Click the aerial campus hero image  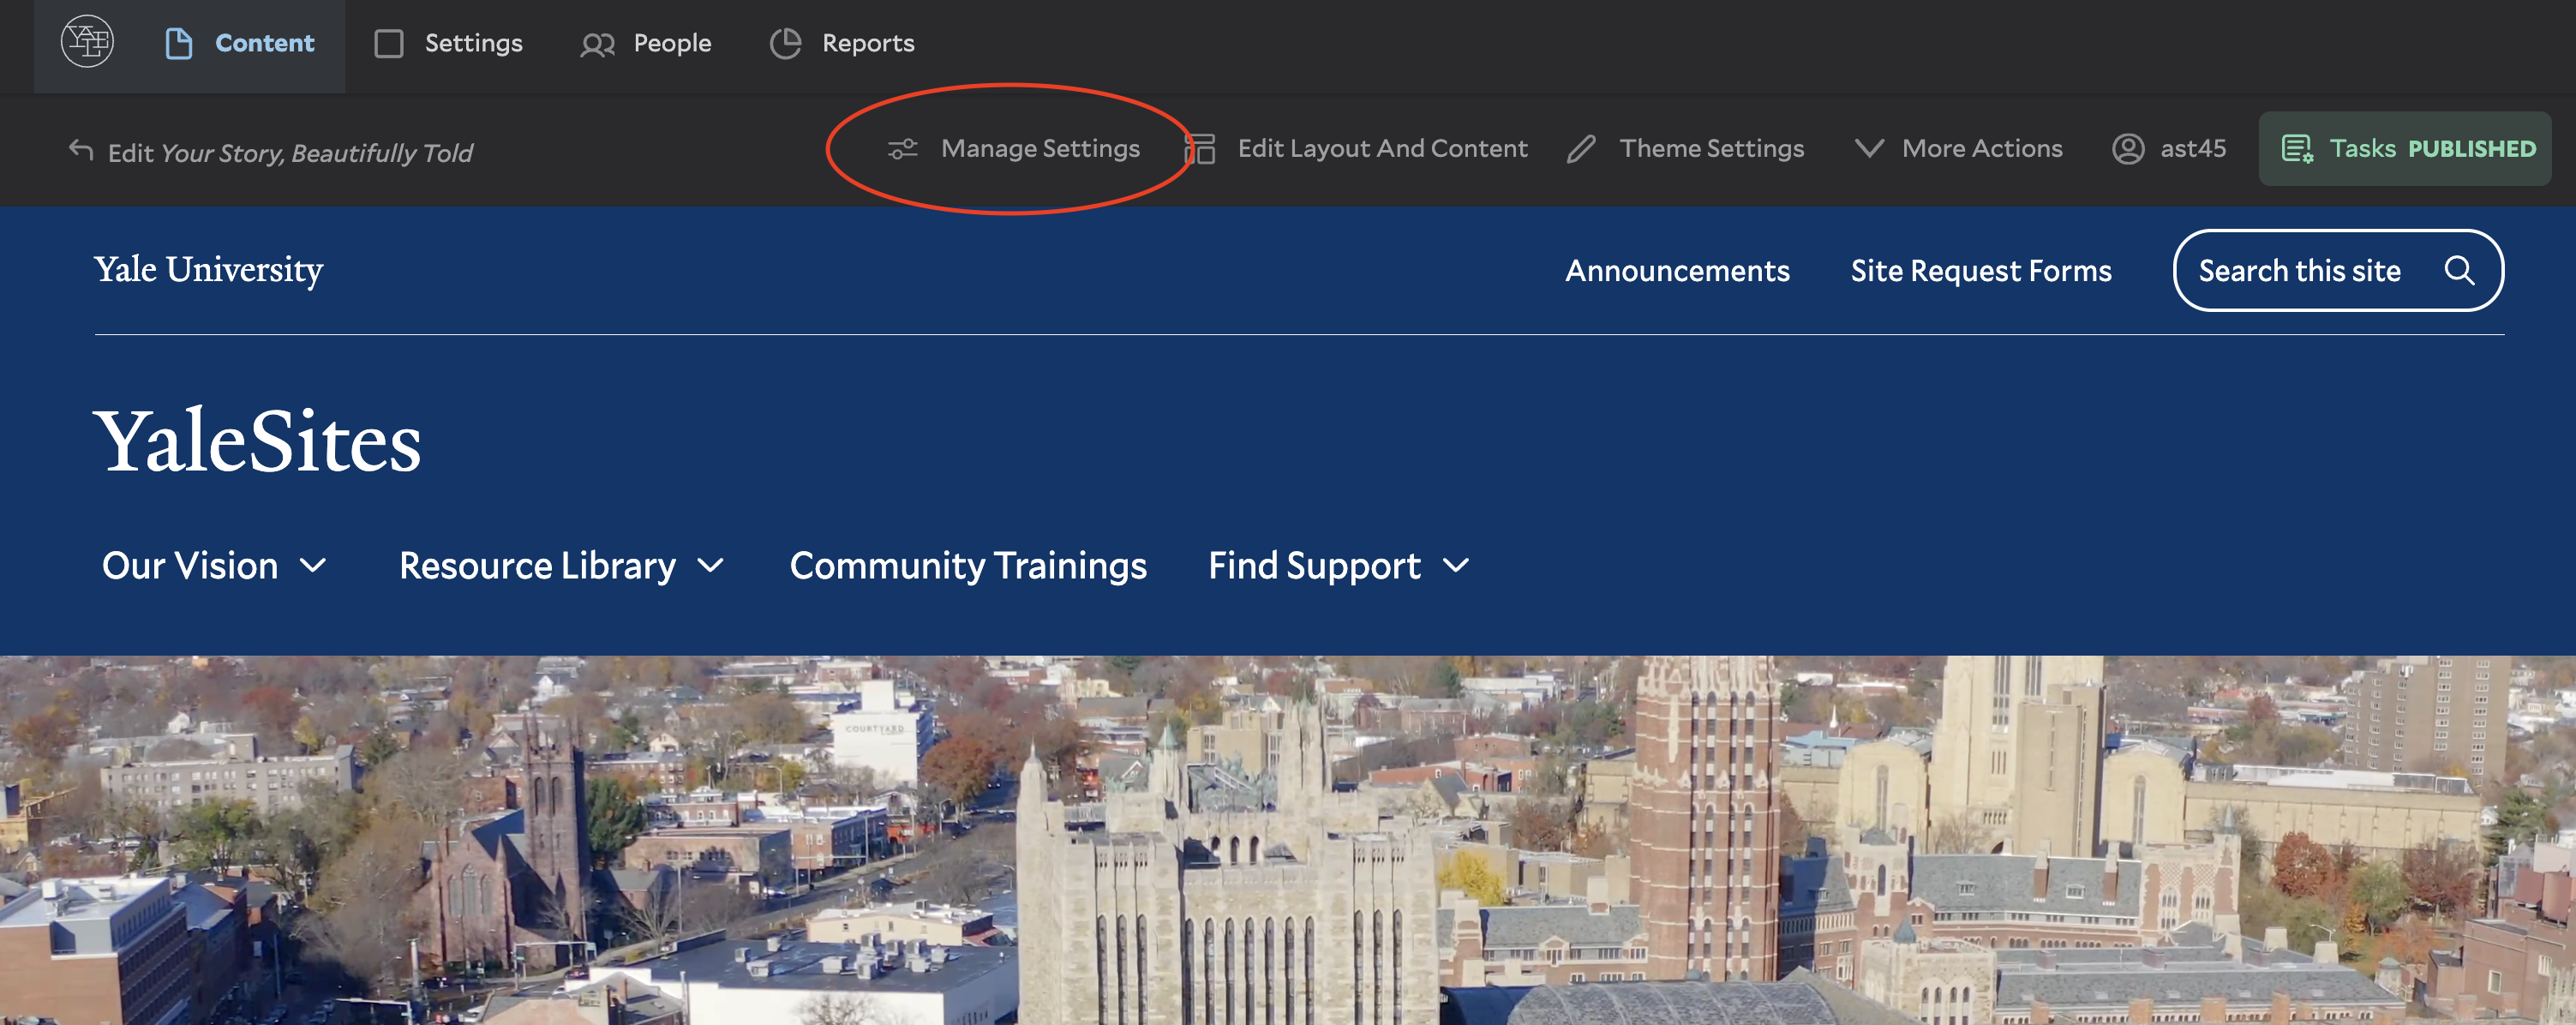point(1288,840)
